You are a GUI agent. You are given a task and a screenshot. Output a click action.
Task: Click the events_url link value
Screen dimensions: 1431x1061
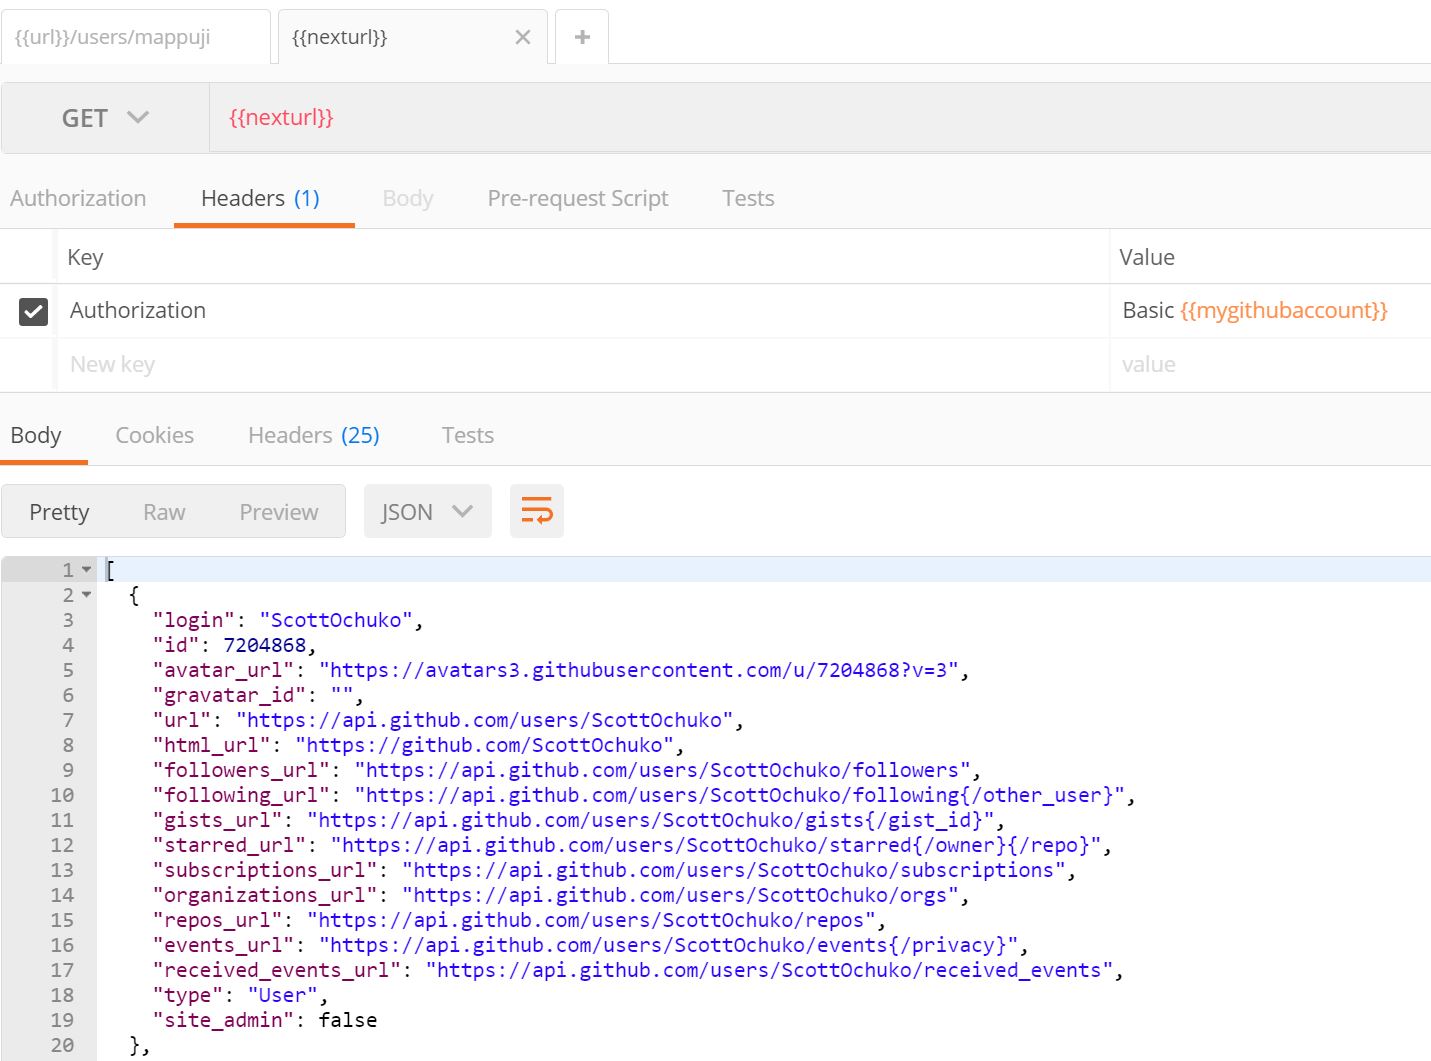click(669, 945)
